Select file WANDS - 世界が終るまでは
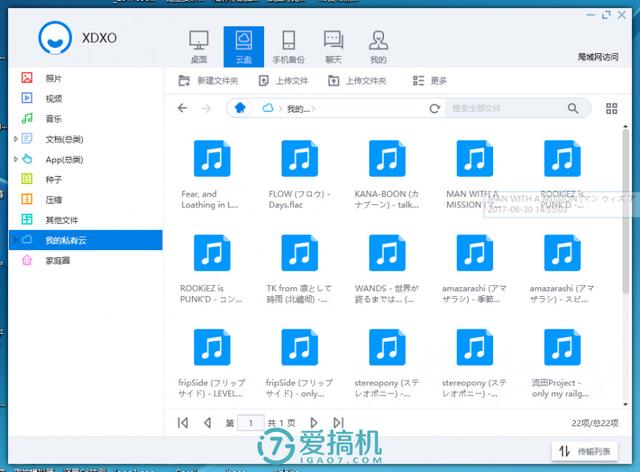This screenshot has width=640, height=472. pos(387,269)
